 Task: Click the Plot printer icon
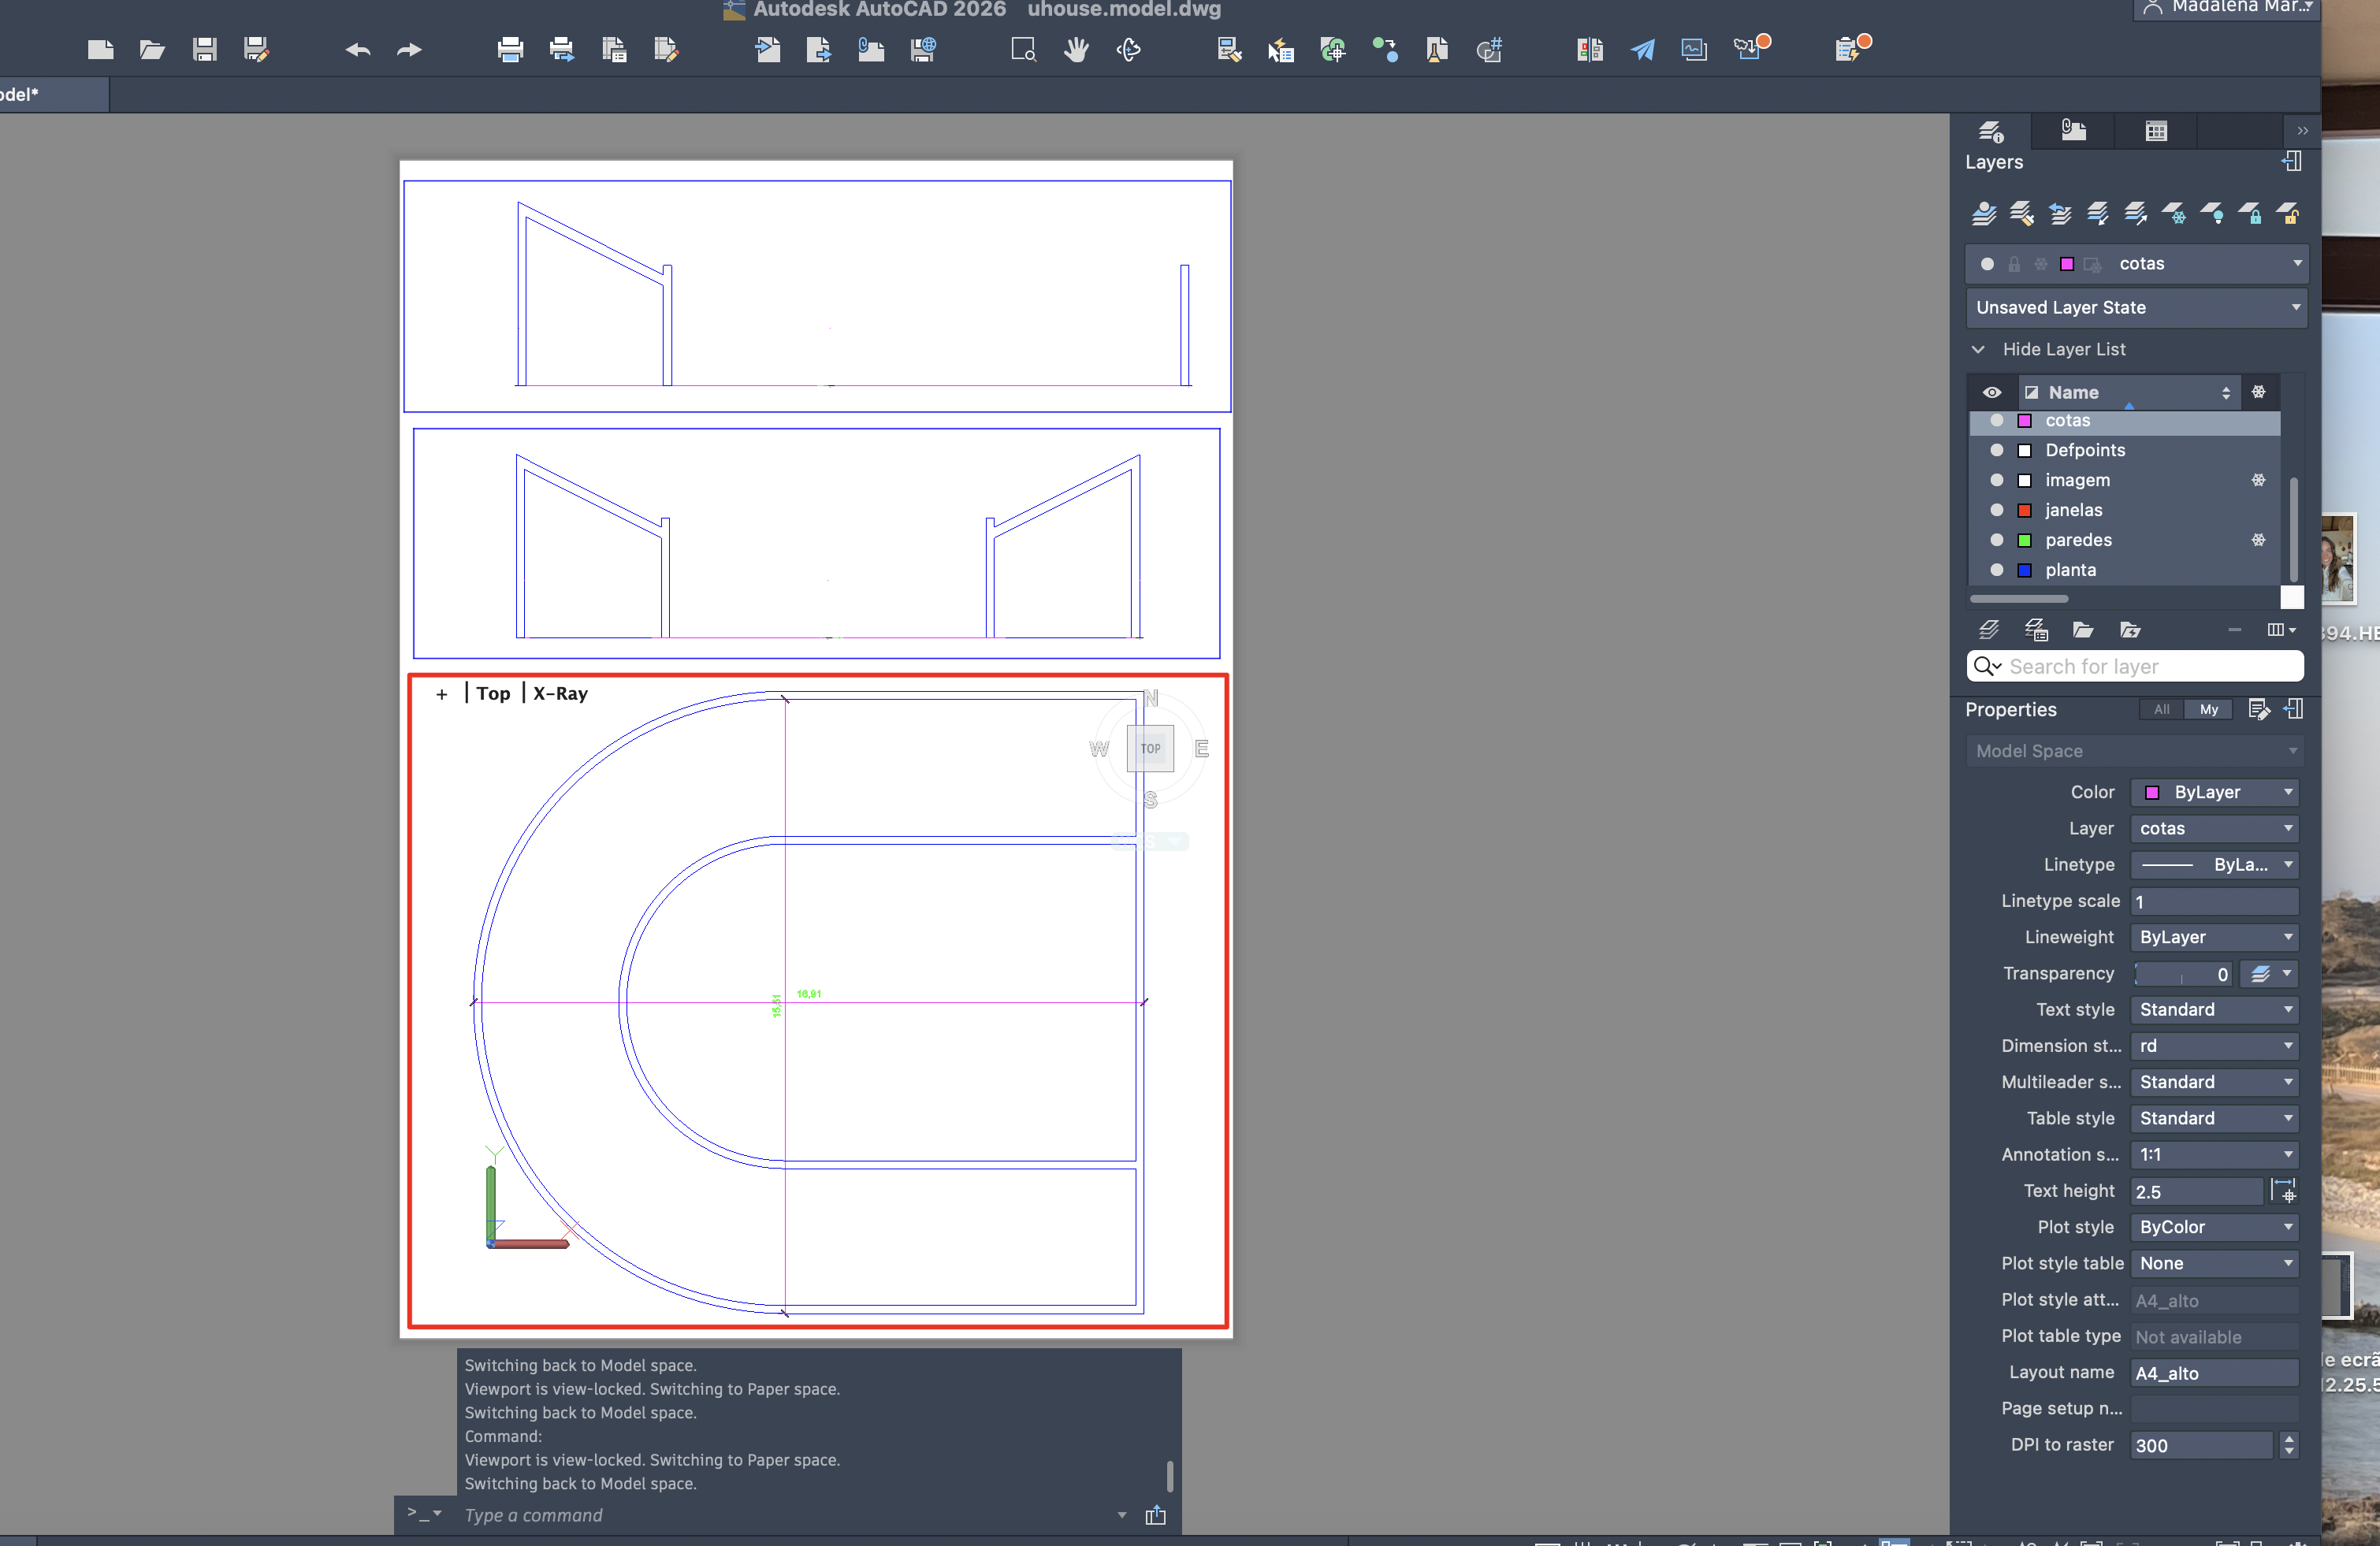click(x=510, y=50)
